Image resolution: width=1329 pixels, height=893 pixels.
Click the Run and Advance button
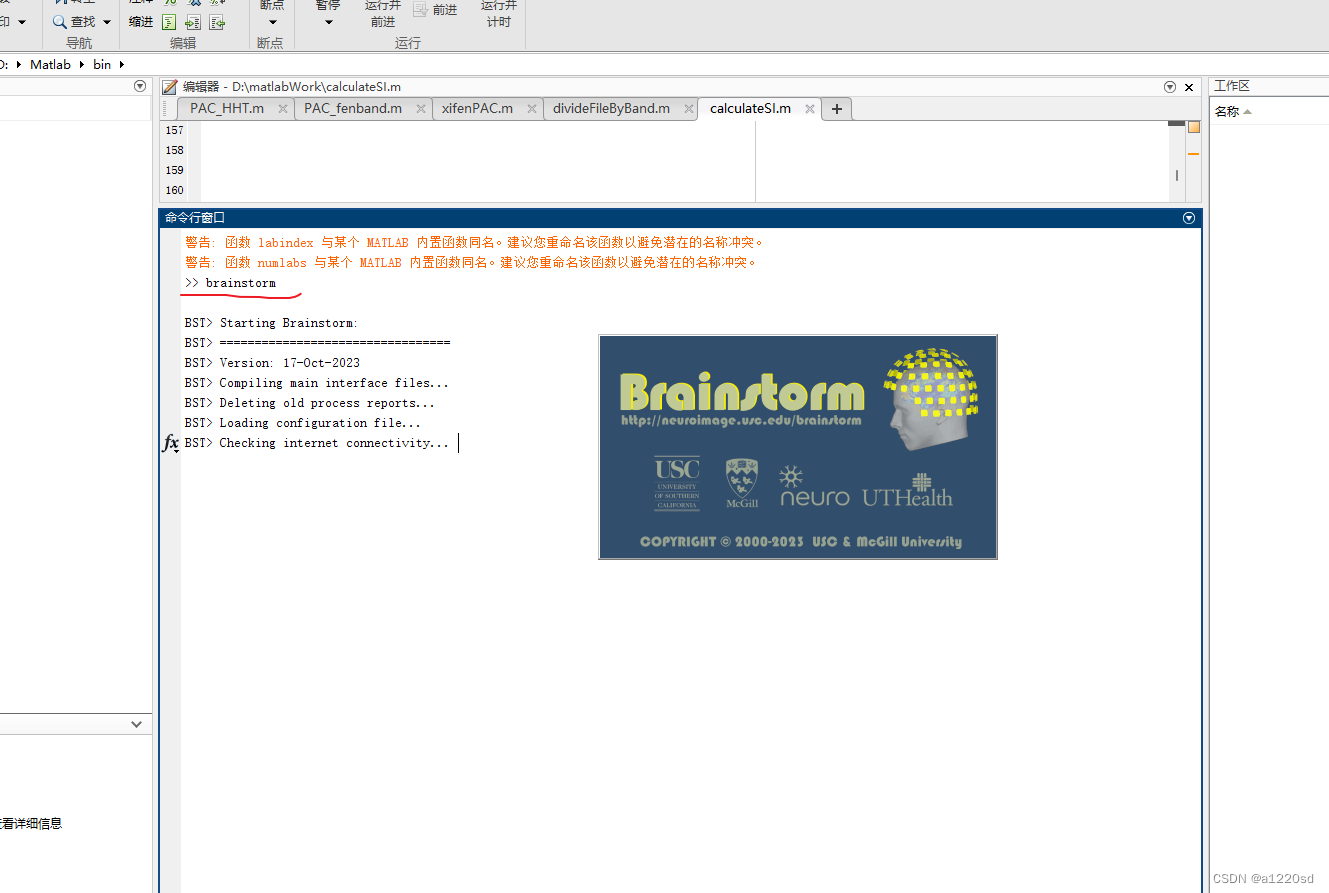click(383, 13)
